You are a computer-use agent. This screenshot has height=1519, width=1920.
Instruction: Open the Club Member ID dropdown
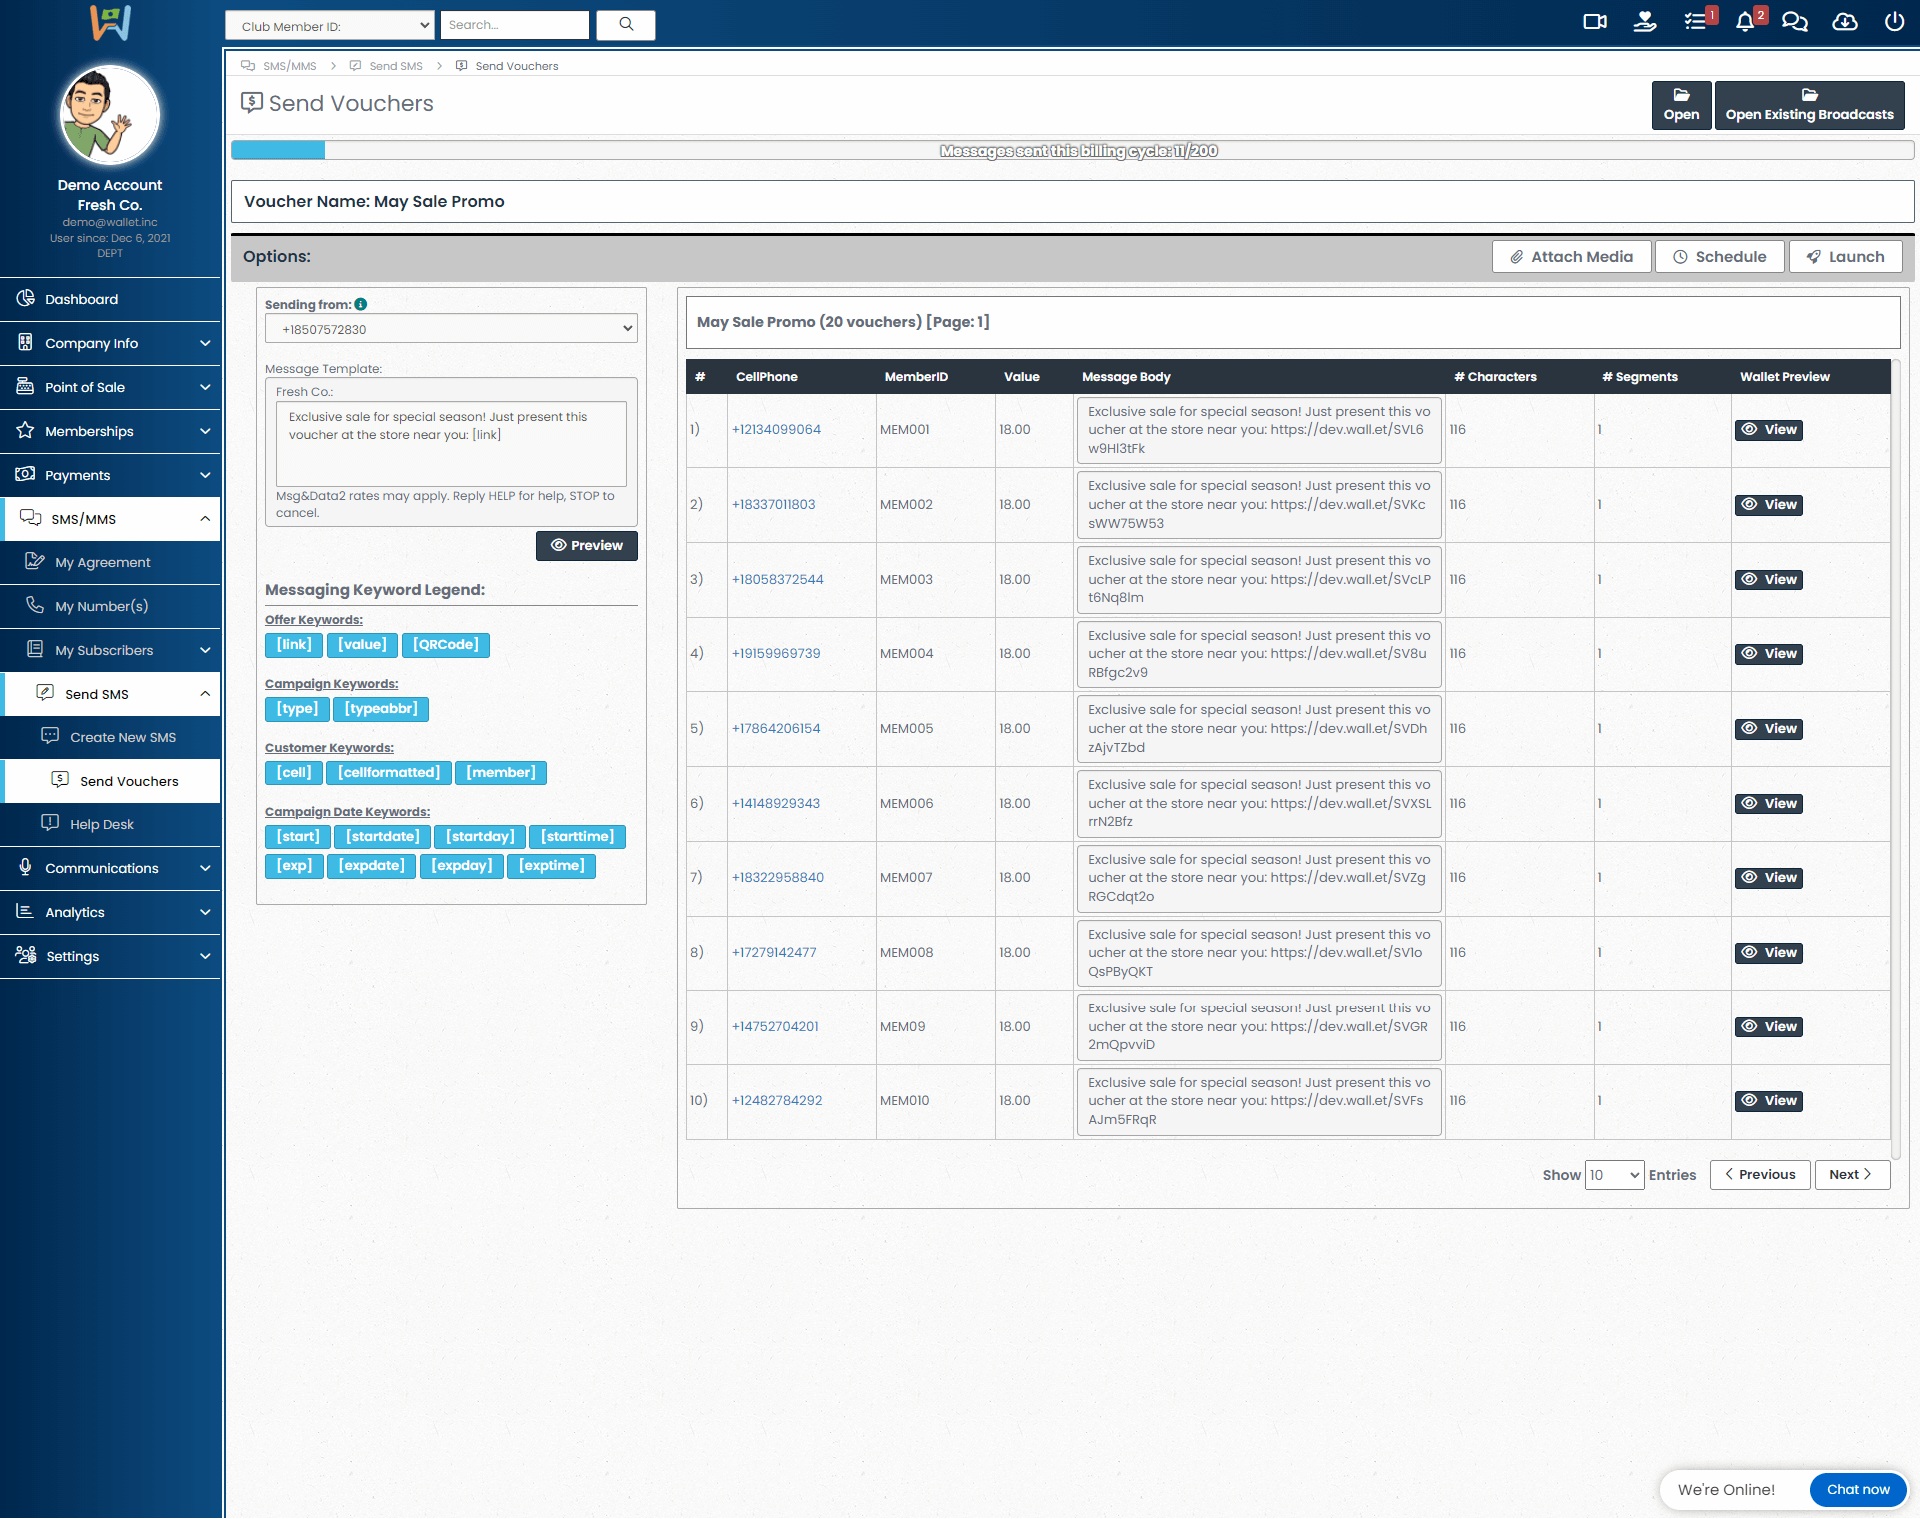[330, 26]
